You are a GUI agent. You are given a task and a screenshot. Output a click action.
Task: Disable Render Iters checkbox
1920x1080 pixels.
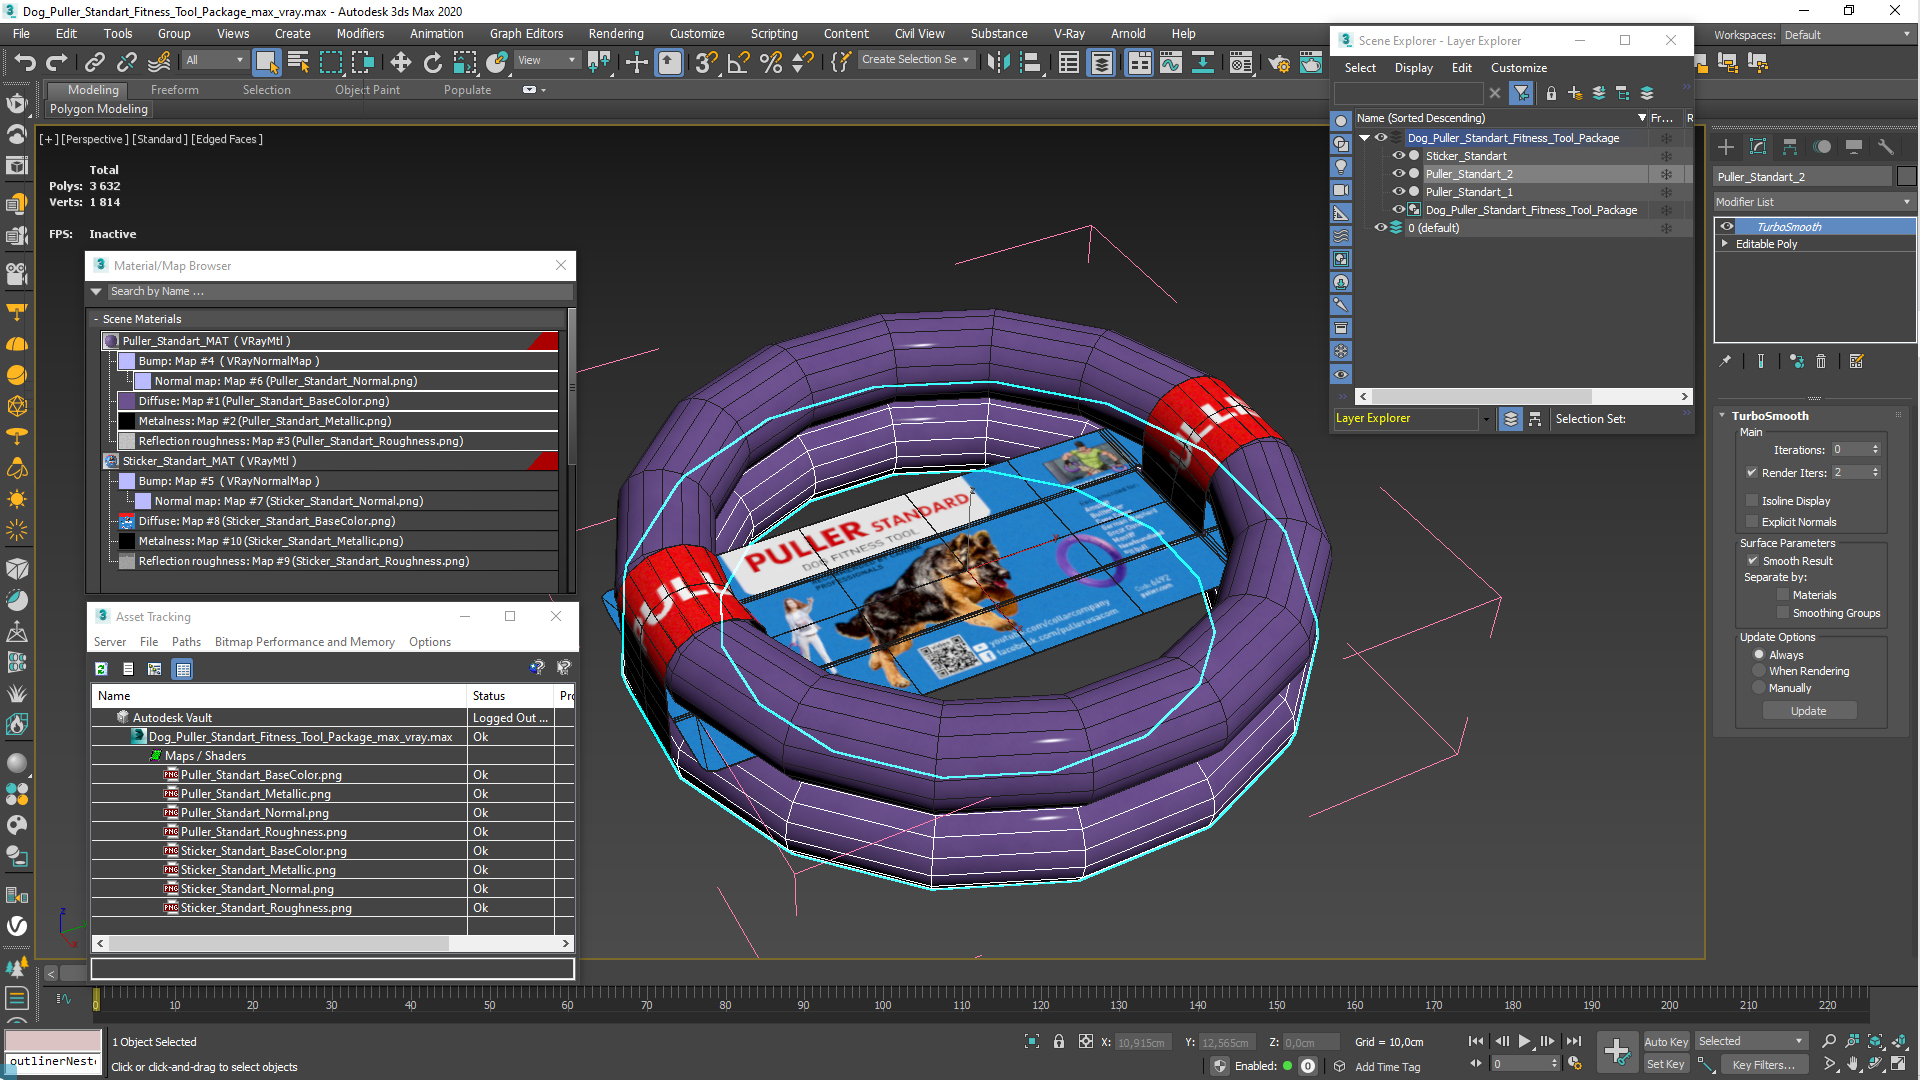pos(1752,473)
